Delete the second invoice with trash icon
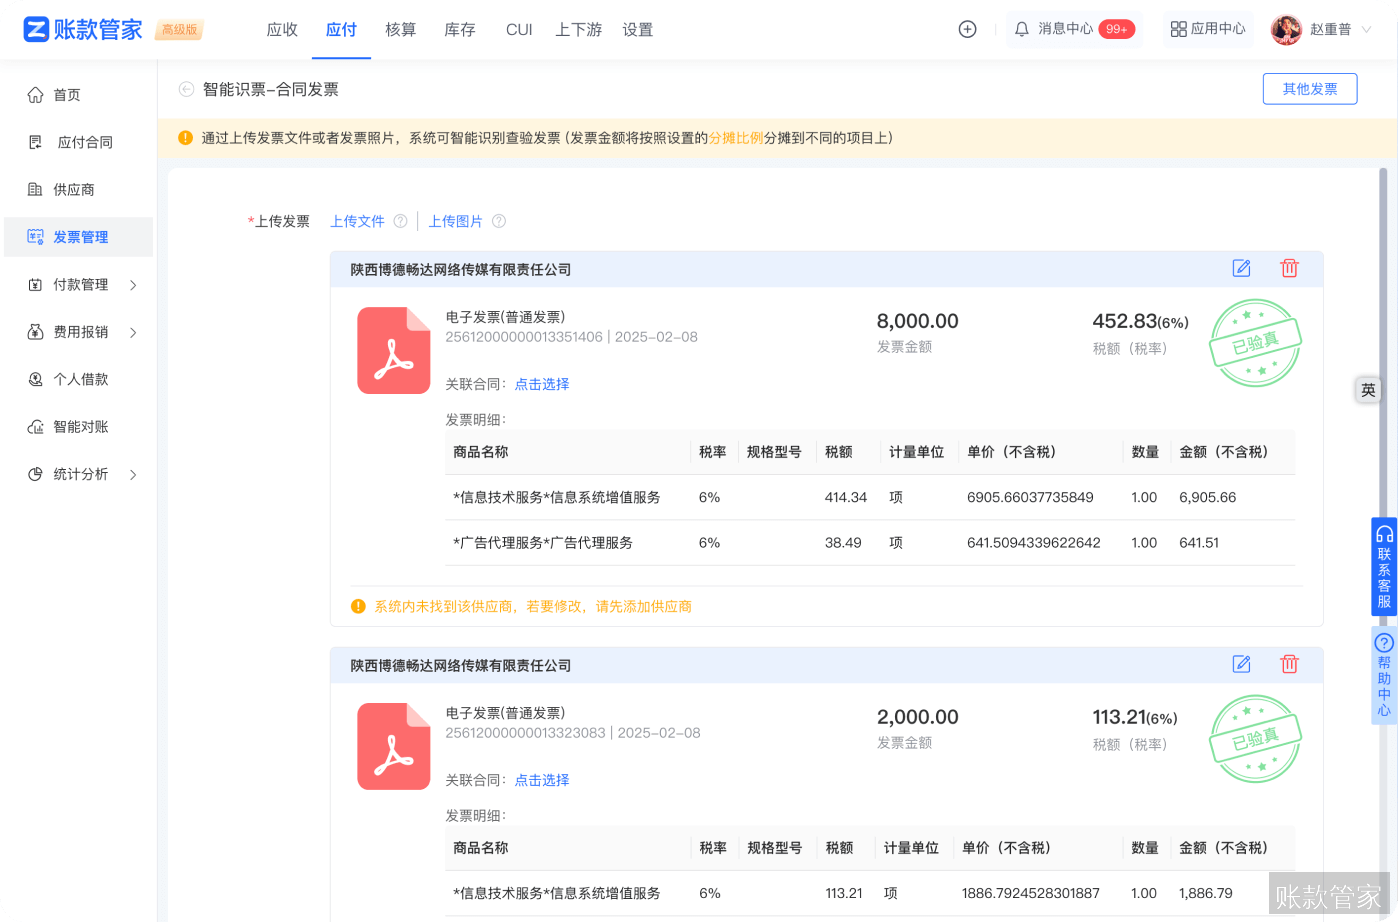The width and height of the screenshot is (1398, 922). tap(1289, 664)
